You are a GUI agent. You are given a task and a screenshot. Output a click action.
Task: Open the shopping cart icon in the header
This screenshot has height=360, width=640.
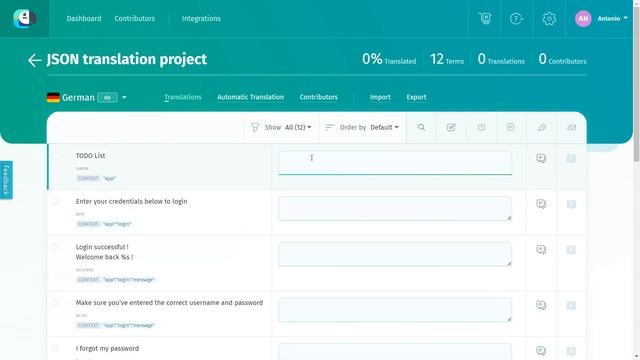coord(484,18)
